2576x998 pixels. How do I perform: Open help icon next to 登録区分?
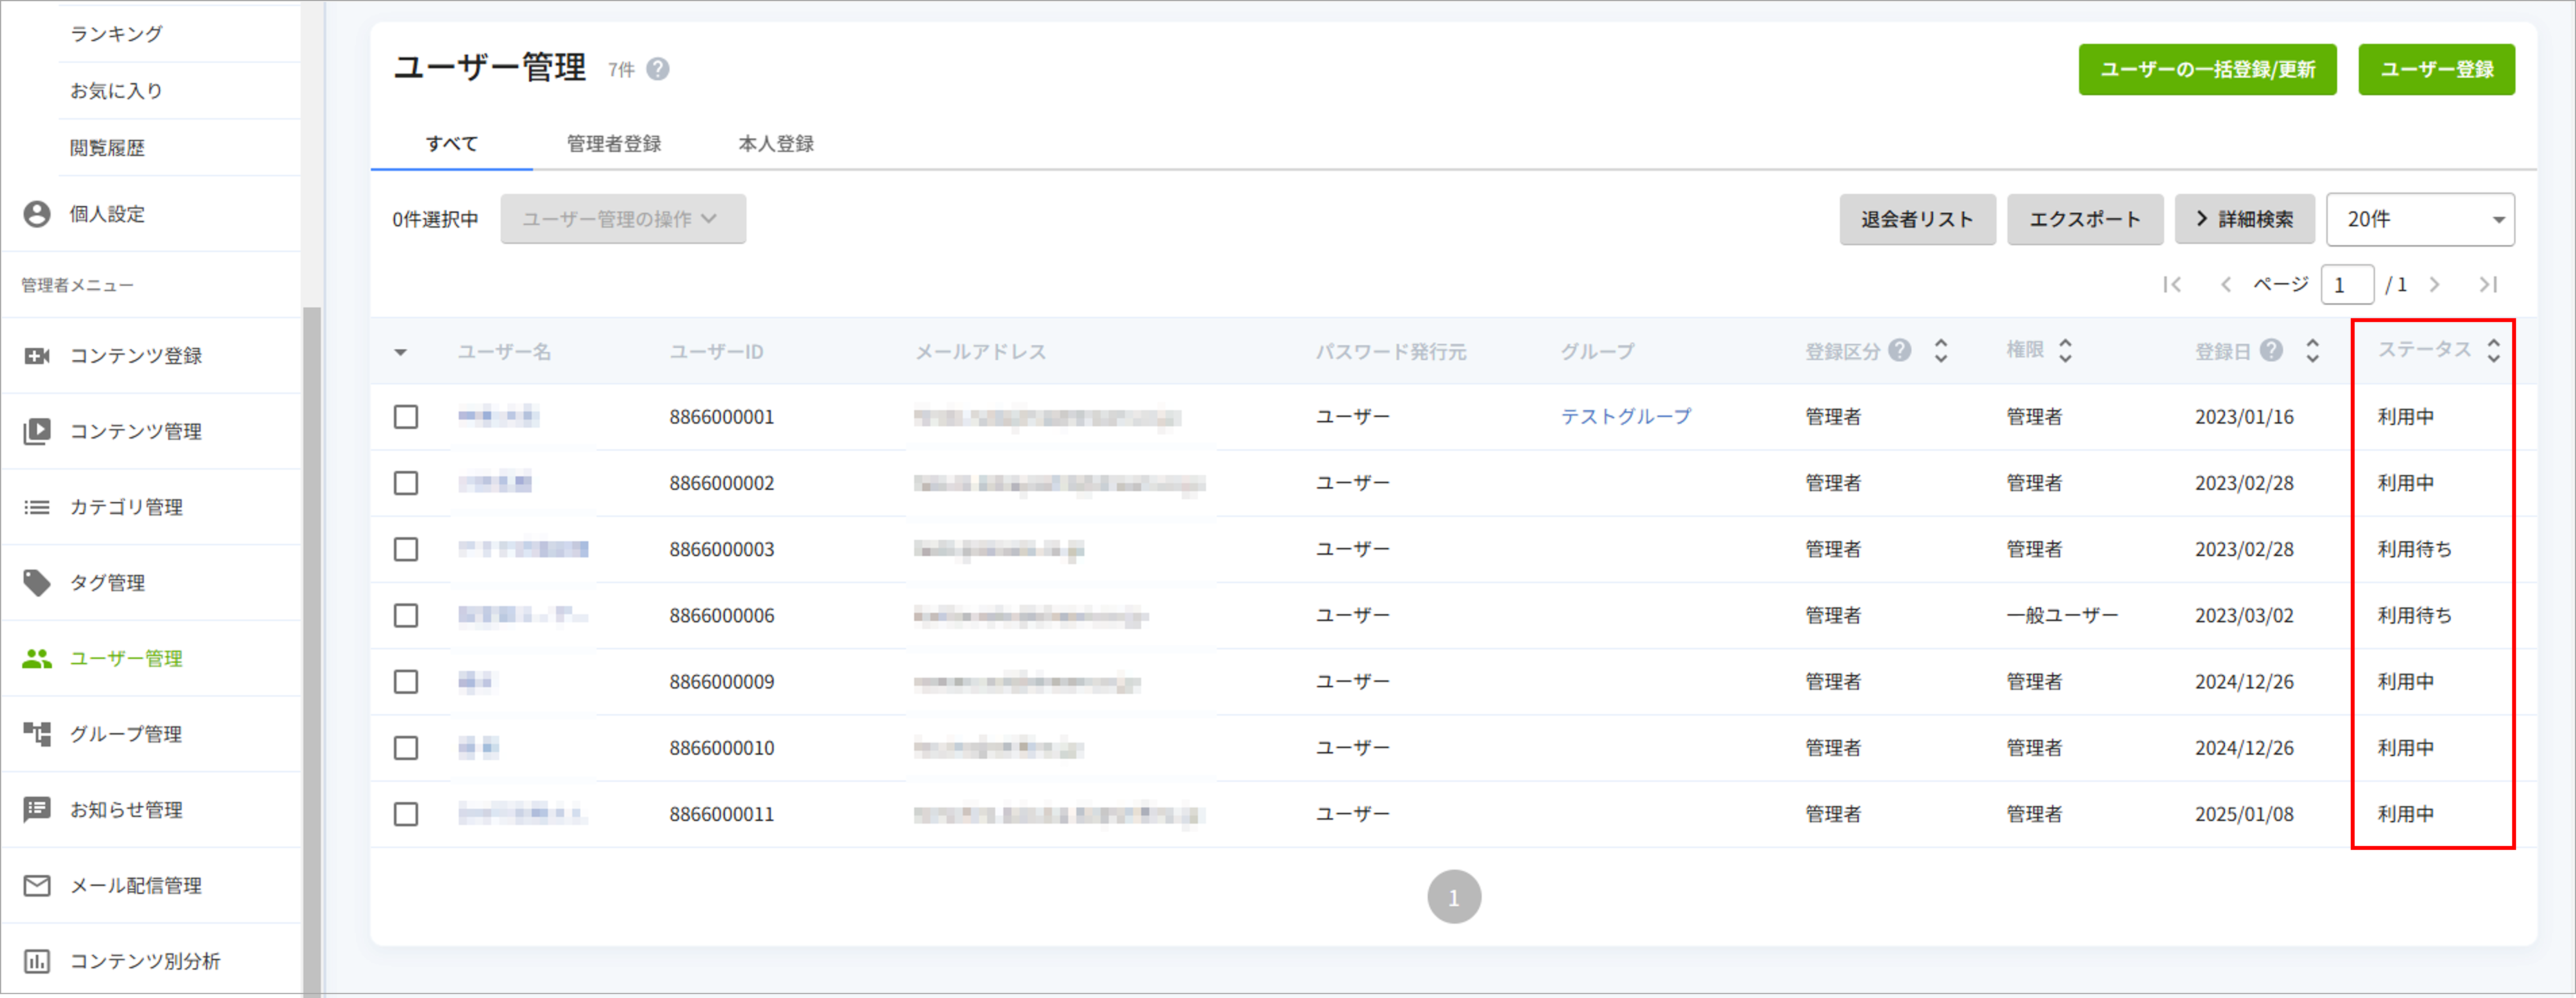[x=1900, y=350]
